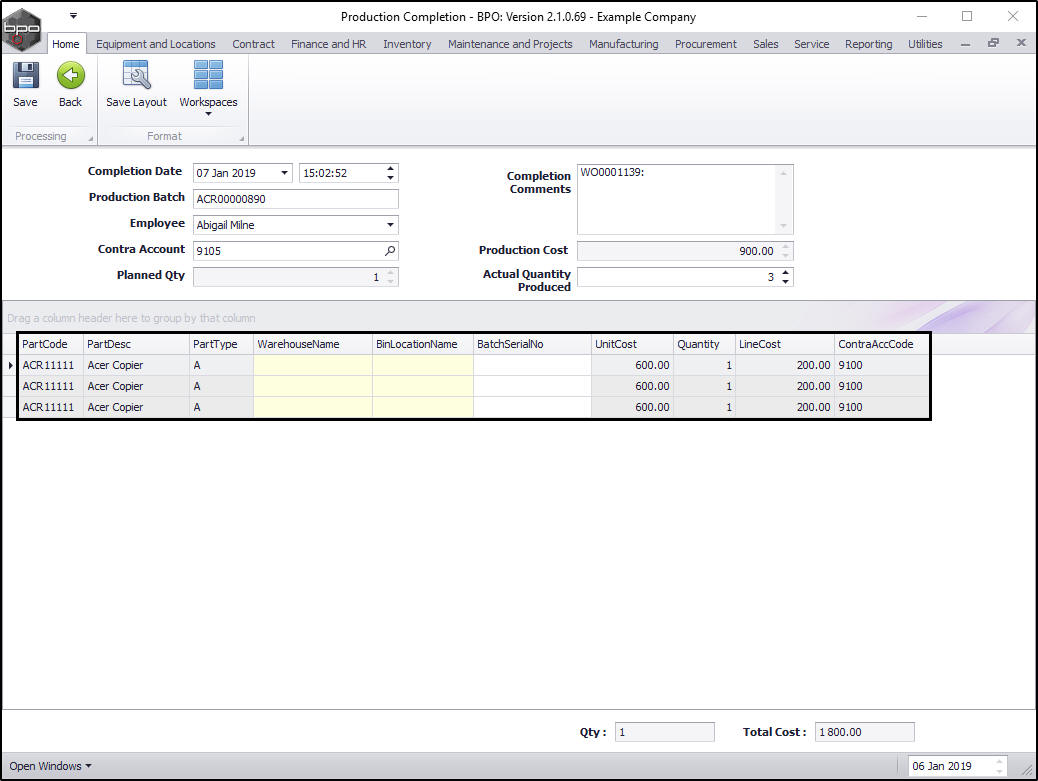The height and width of the screenshot is (781, 1038).
Task: Sort by LineCost column header
Action: click(x=784, y=344)
